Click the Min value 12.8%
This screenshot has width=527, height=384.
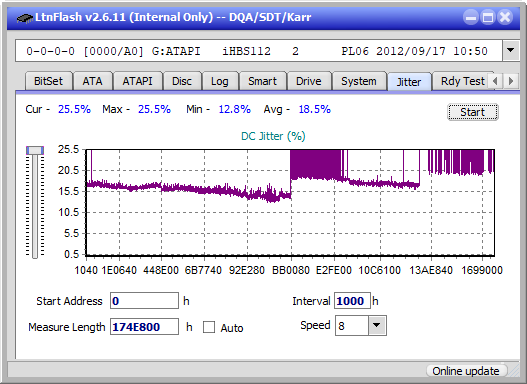pos(235,109)
